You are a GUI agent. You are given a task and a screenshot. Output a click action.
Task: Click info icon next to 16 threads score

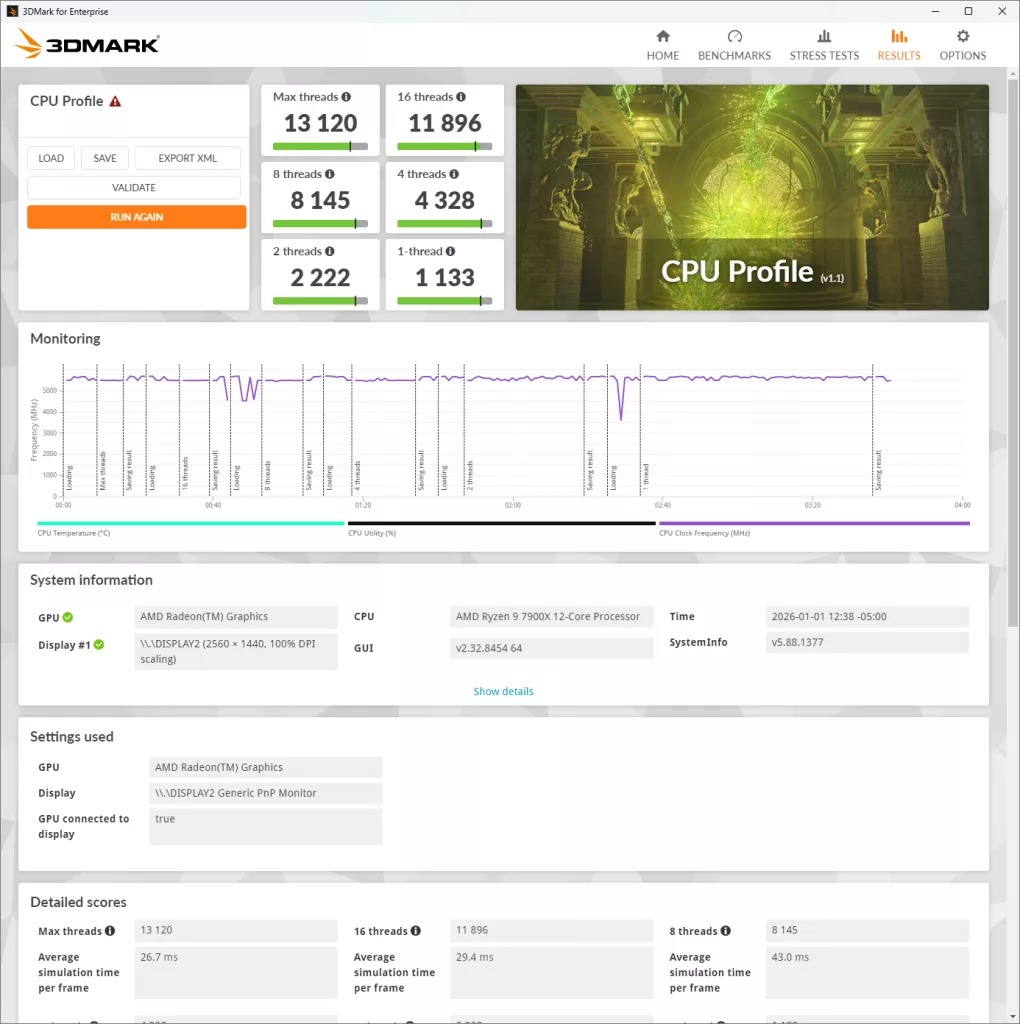pyautogui.click(x=461, y=97)
